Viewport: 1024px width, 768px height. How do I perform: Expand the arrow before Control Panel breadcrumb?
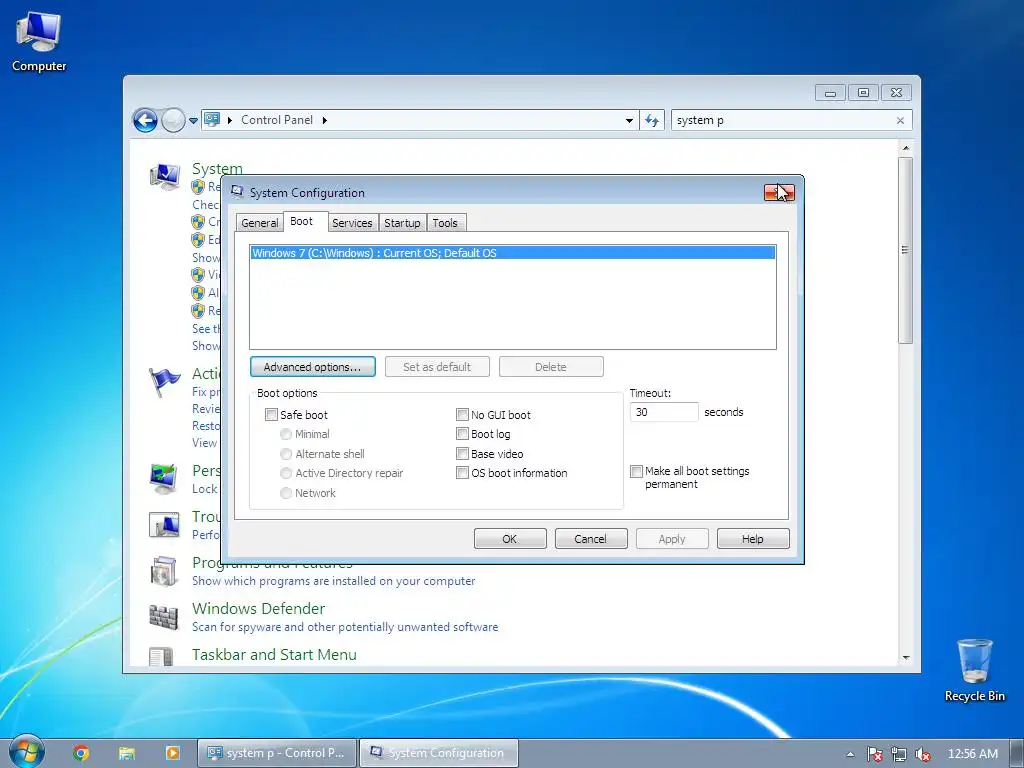pyautogui.click(x=230, y=120)
